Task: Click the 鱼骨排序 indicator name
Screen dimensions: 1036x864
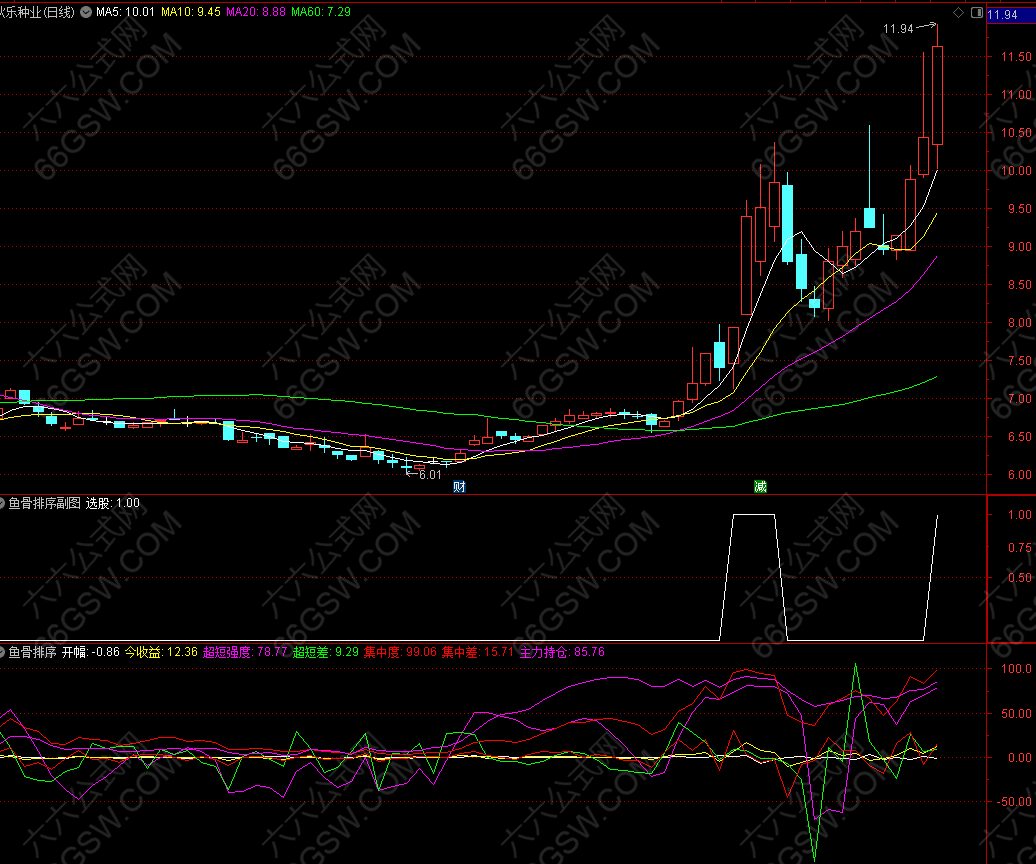Action: (x=32, y=652)
